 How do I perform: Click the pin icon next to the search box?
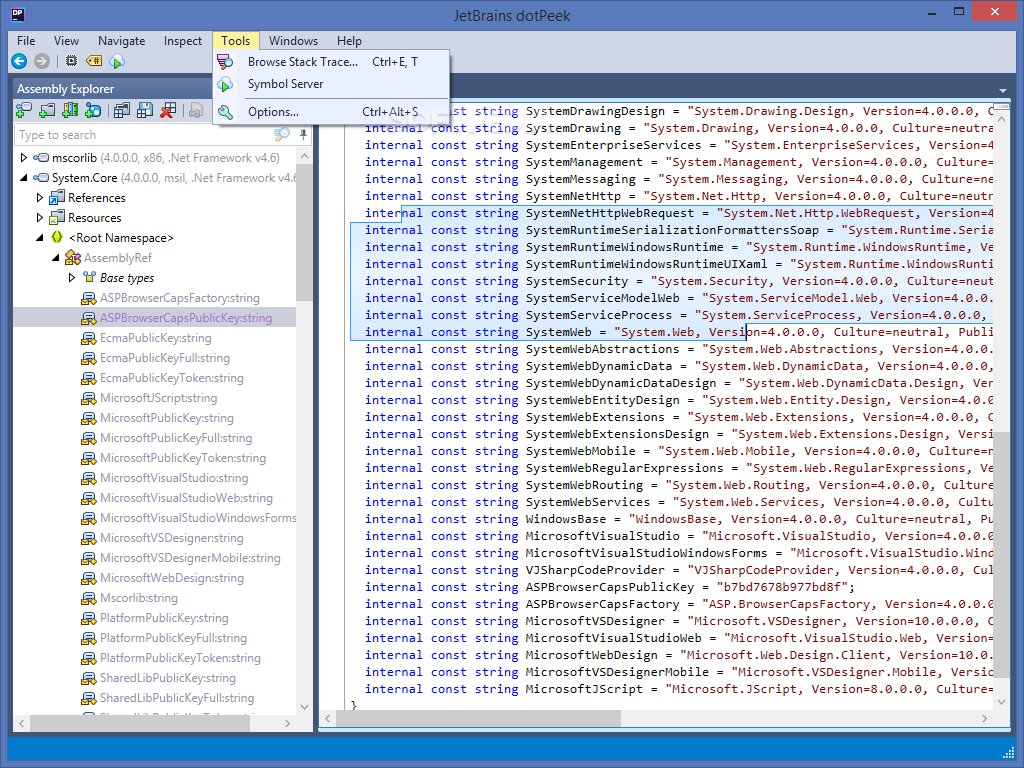tap(303, 135)
